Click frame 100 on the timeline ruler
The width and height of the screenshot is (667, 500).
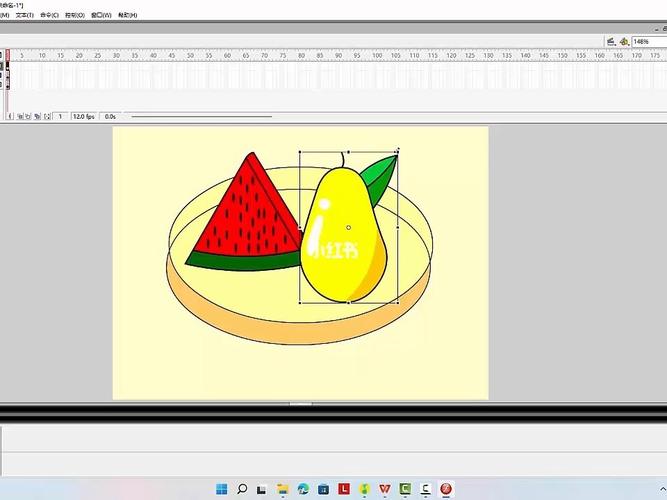(x=377, y=55)
